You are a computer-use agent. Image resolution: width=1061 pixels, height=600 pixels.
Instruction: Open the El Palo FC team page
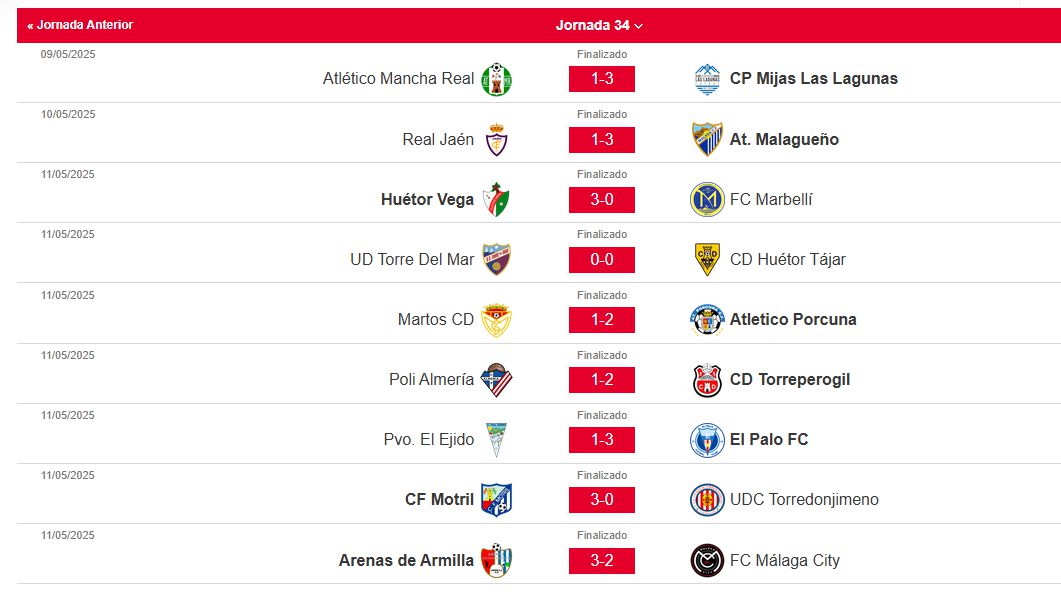click(769, 440)
